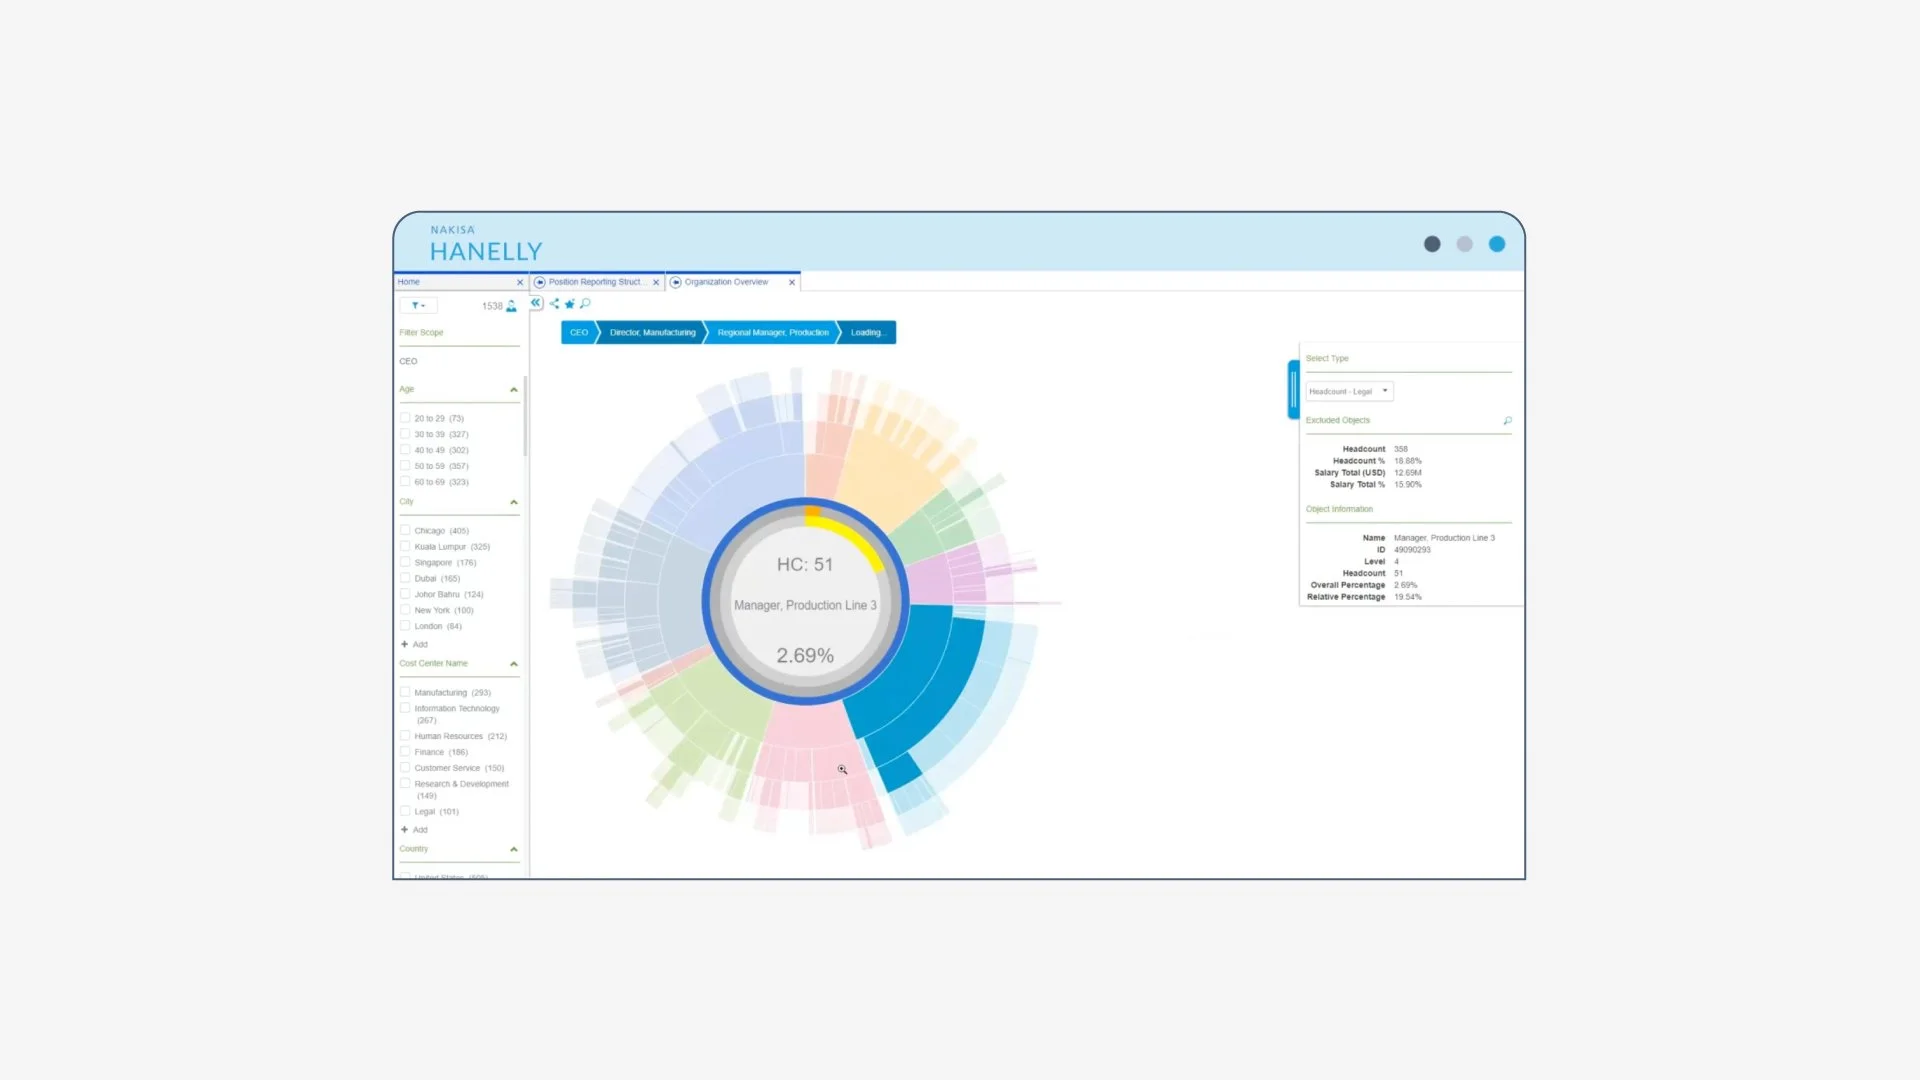1920x1080 pixels.
Task: Click the share icon in the chart toolbar
Action: pyautogui.click(x=554, y=303)
